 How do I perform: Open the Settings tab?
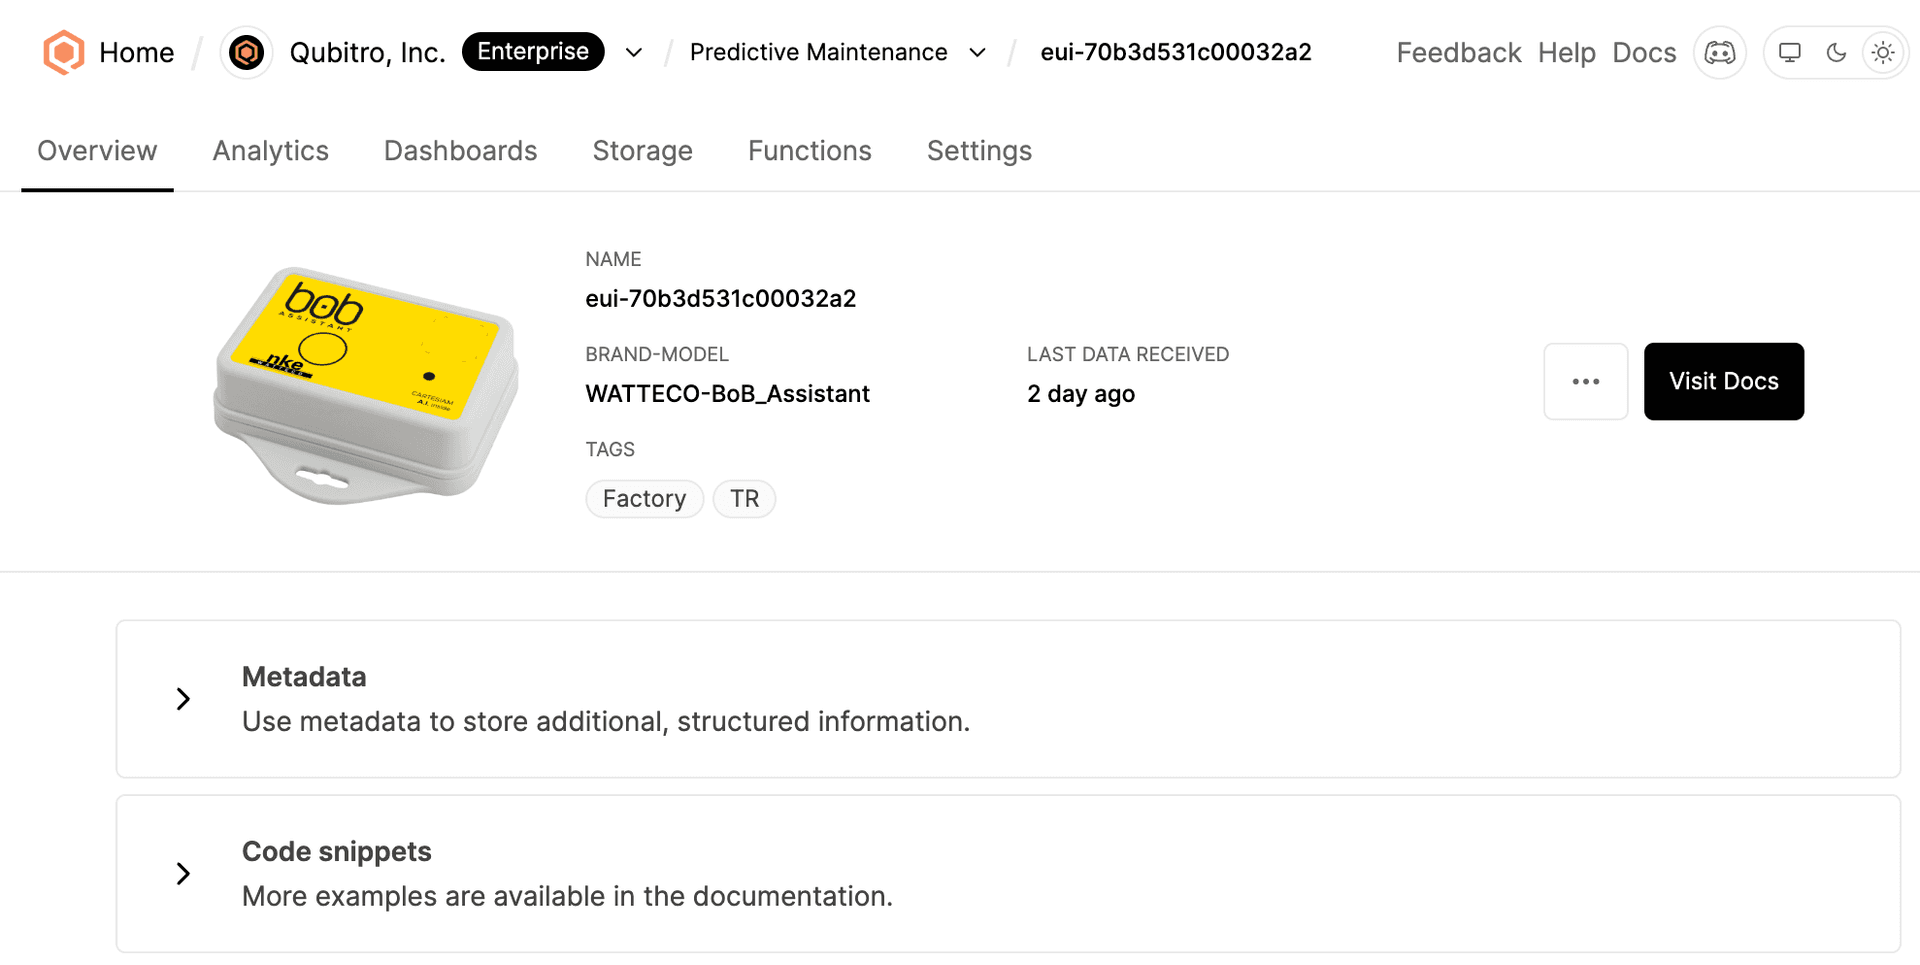(x=979, y=151)
